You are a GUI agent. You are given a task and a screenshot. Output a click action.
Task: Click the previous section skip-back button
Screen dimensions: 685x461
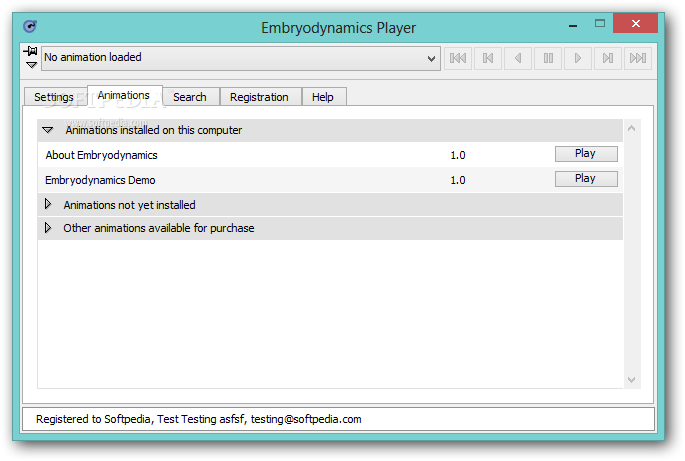tap(488, 58)
